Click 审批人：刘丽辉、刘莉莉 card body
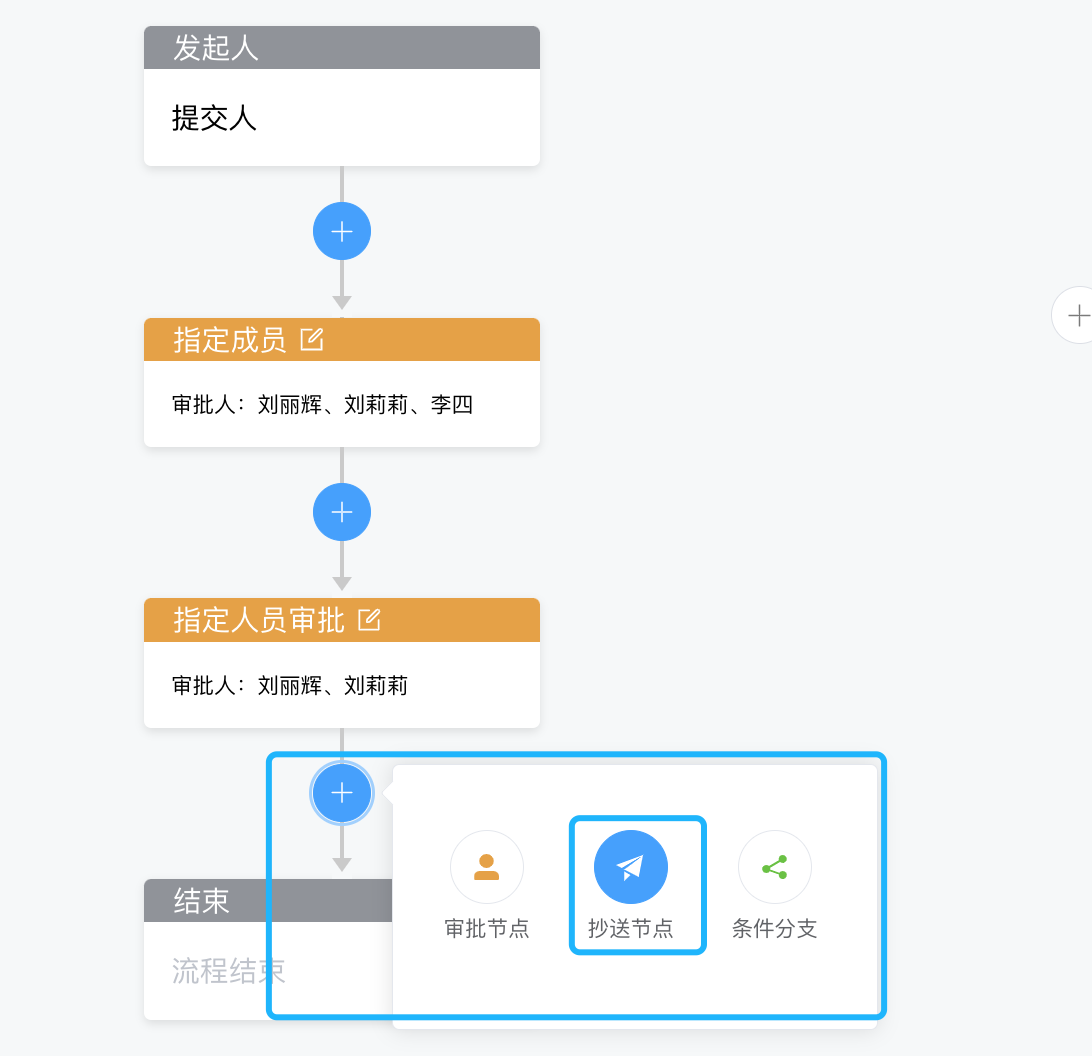Viewport: 1092px width, 1056px height. (341, 685)
